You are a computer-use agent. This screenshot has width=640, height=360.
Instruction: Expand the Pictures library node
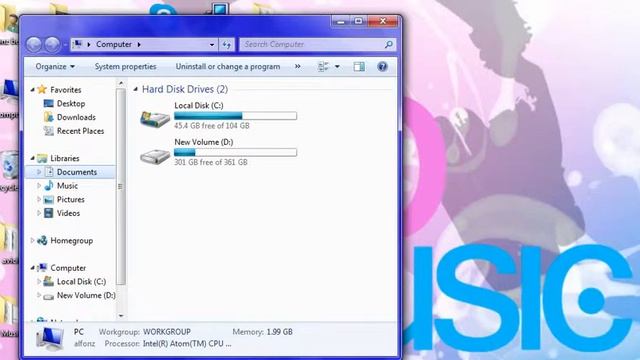pos(39,200)
